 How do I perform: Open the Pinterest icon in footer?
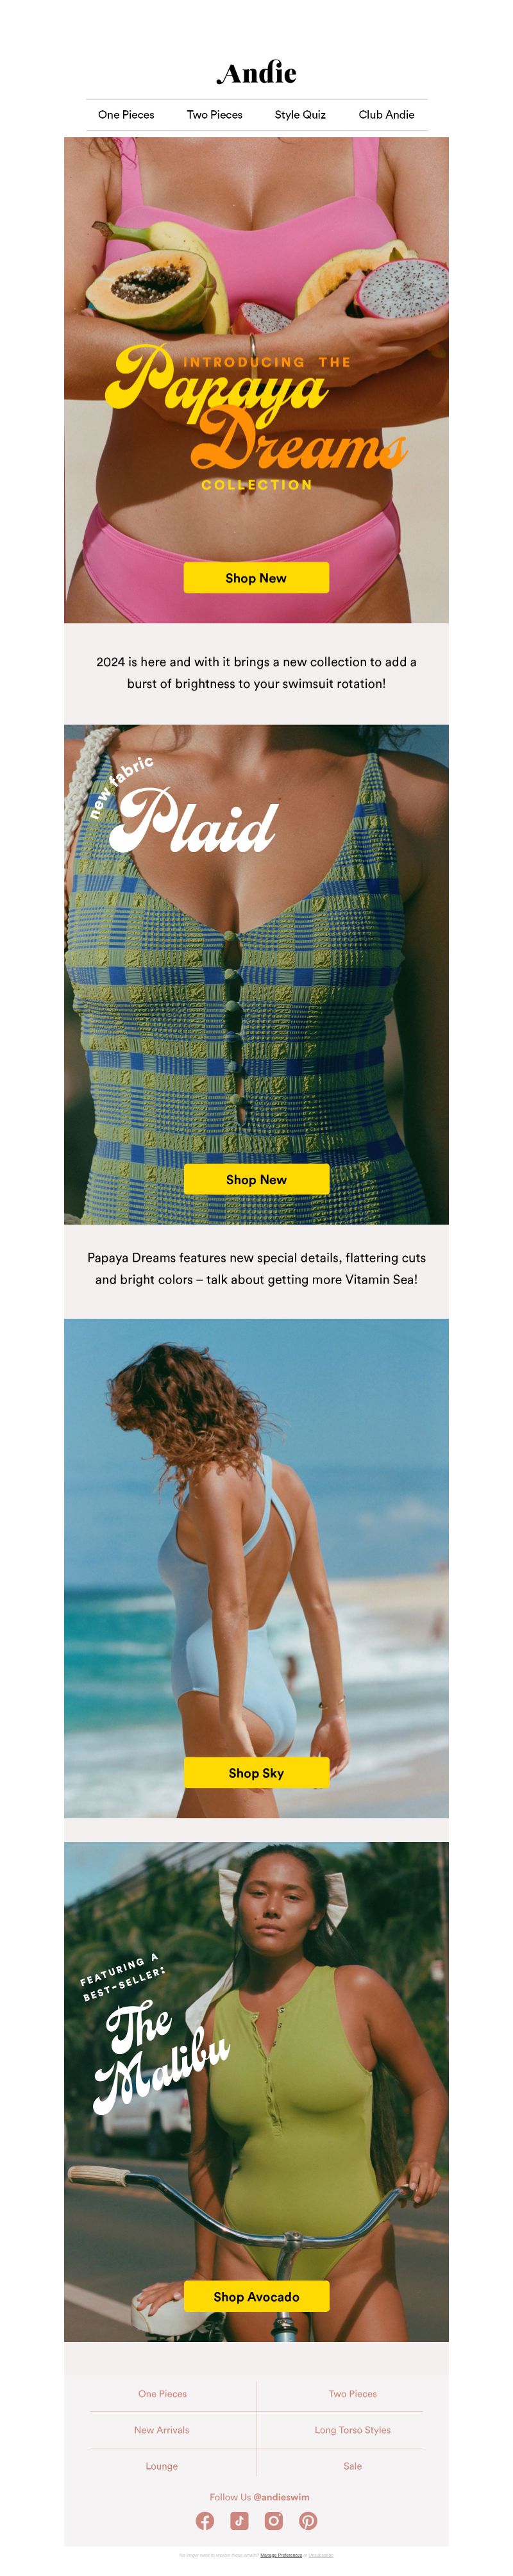pos(308,2521)
